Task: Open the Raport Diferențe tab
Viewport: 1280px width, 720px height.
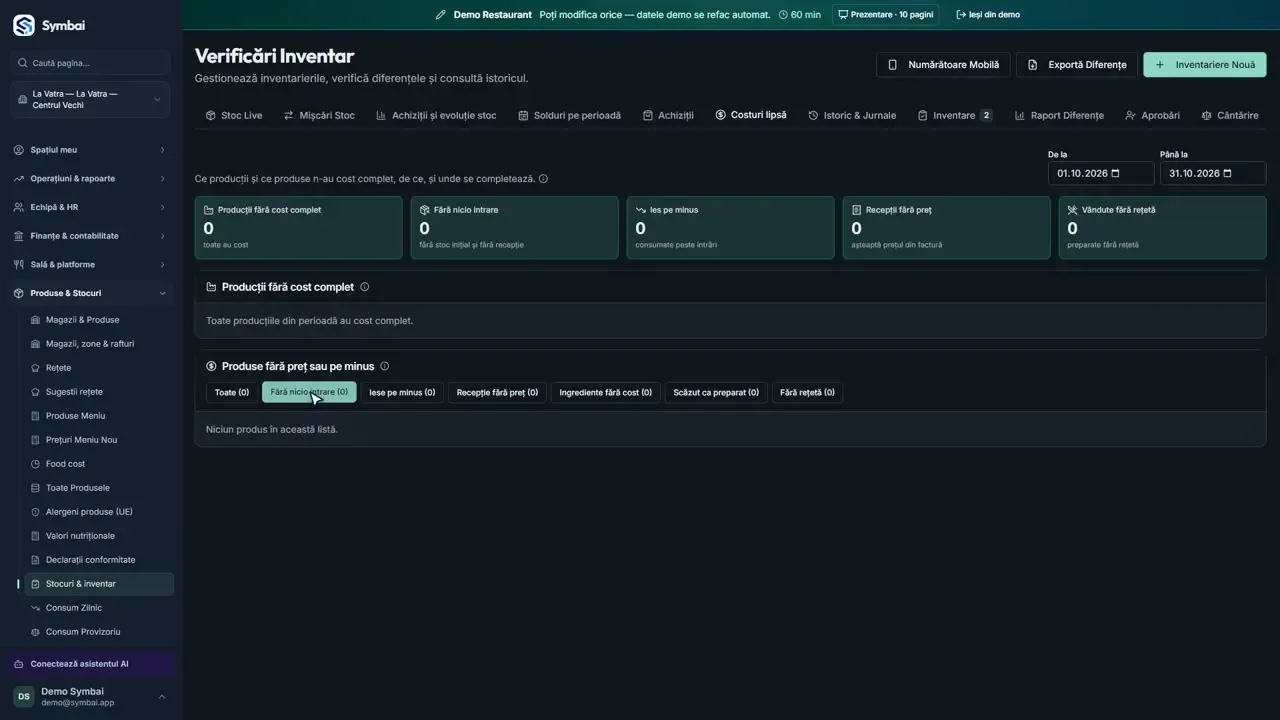Action: 1059,116
